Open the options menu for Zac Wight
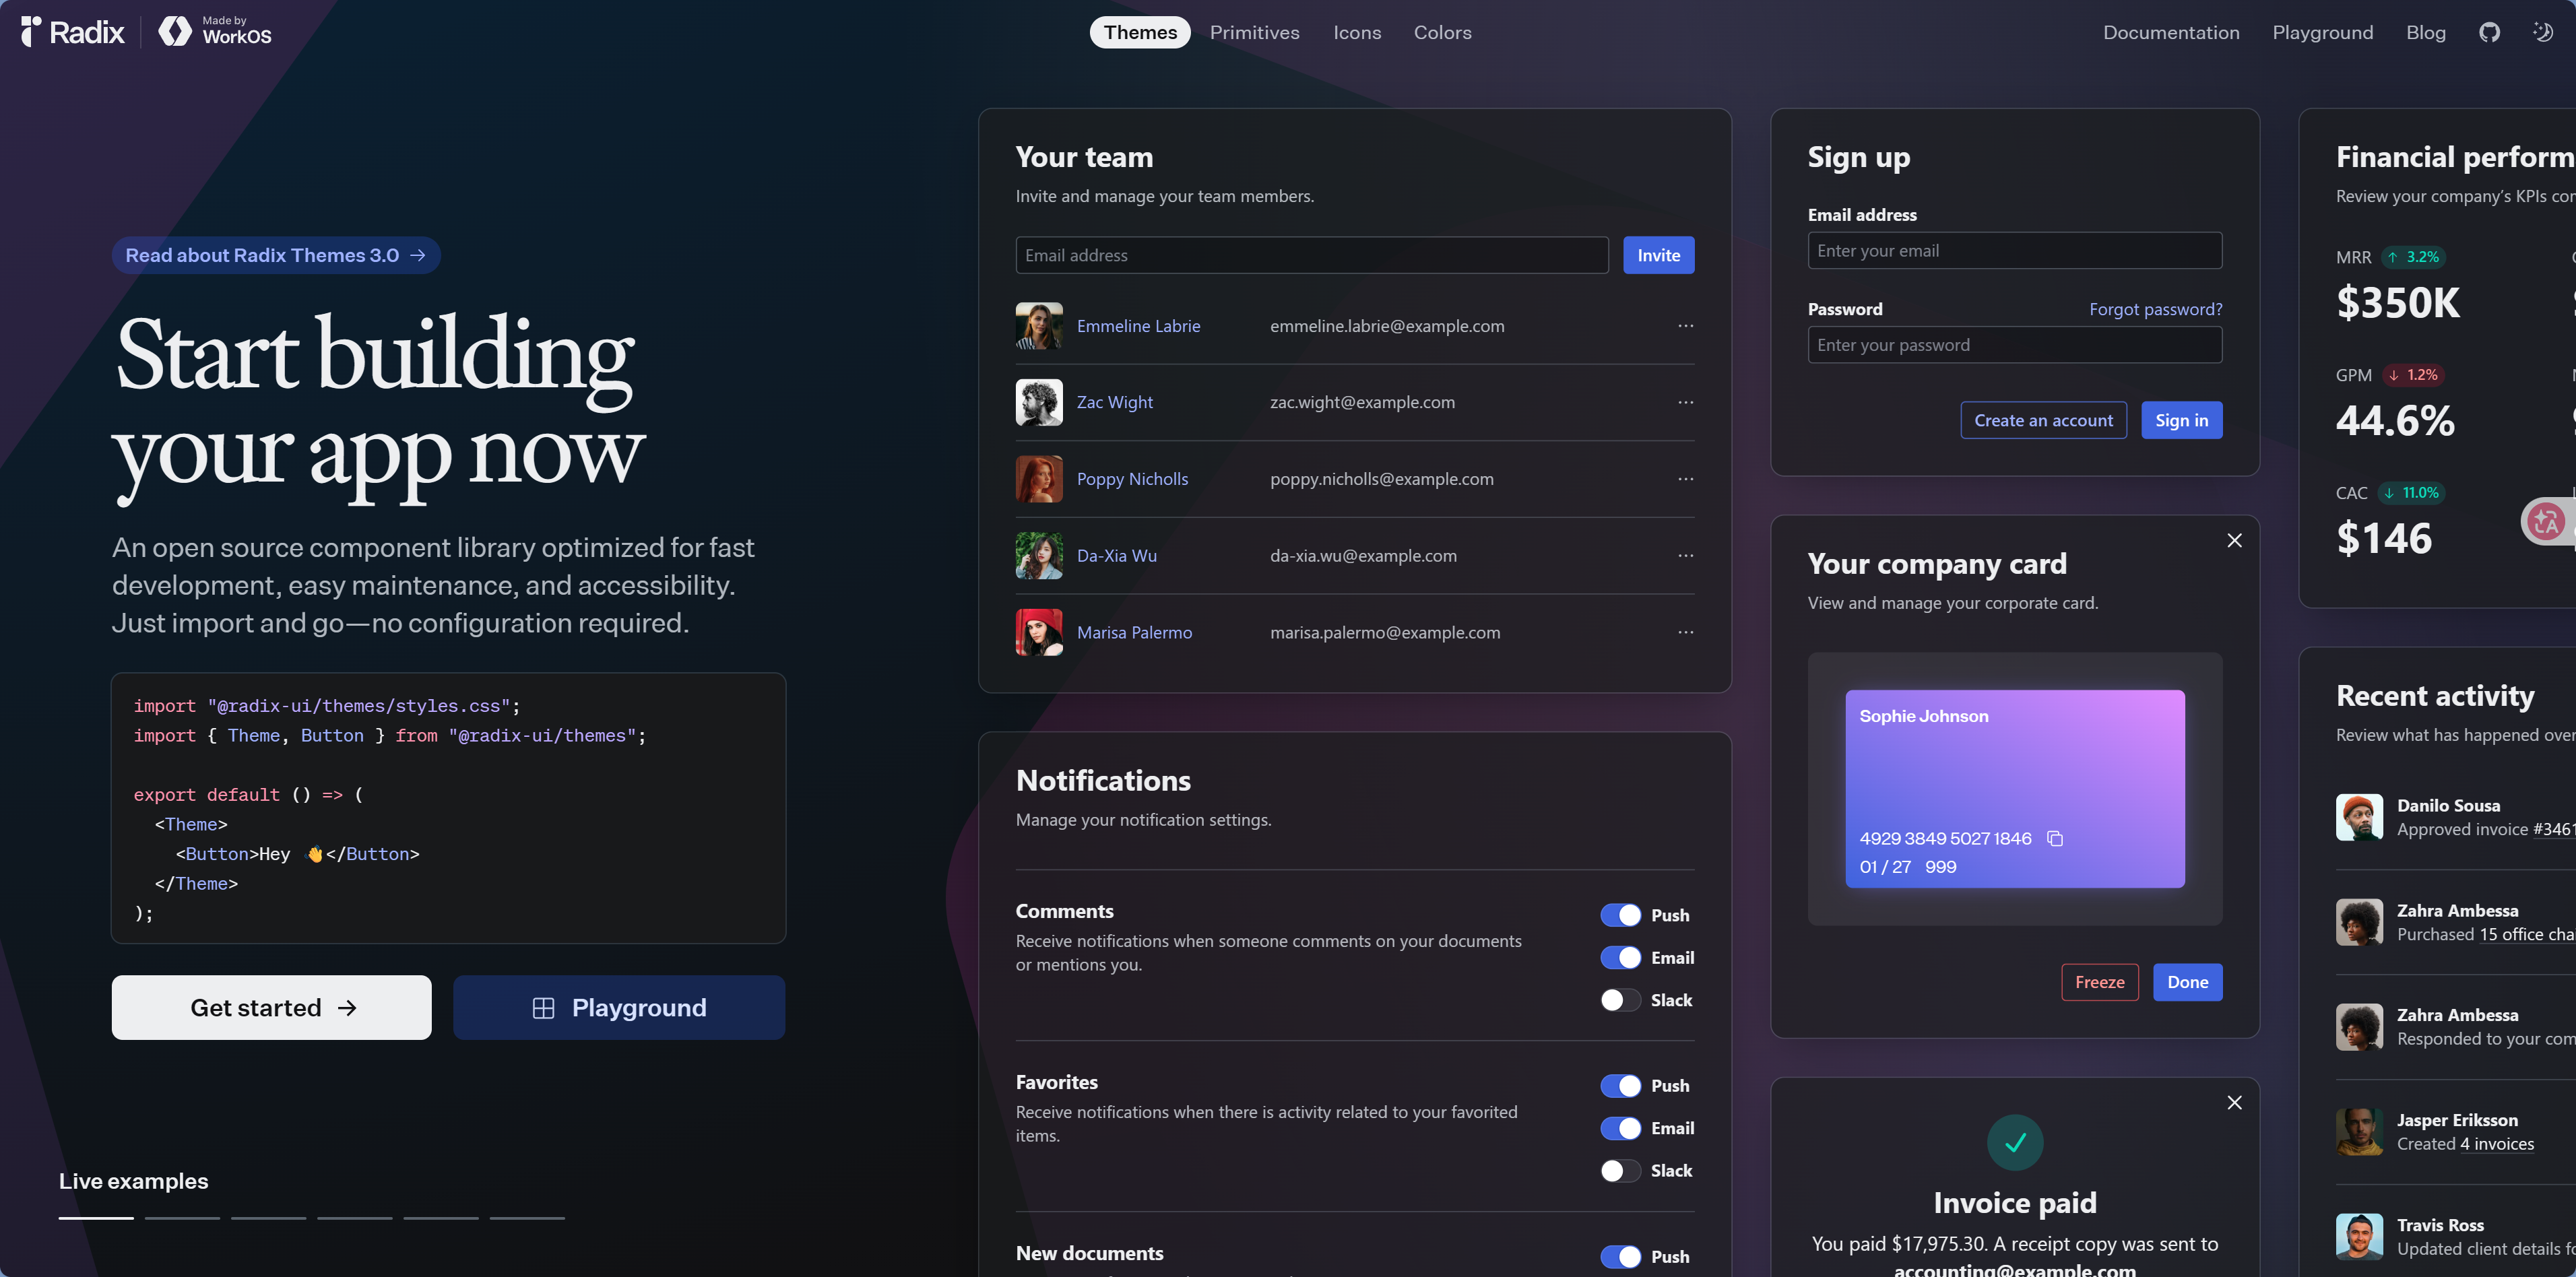The width and height of the screenshot is (2576, 1277). (x=1685, y=402)
